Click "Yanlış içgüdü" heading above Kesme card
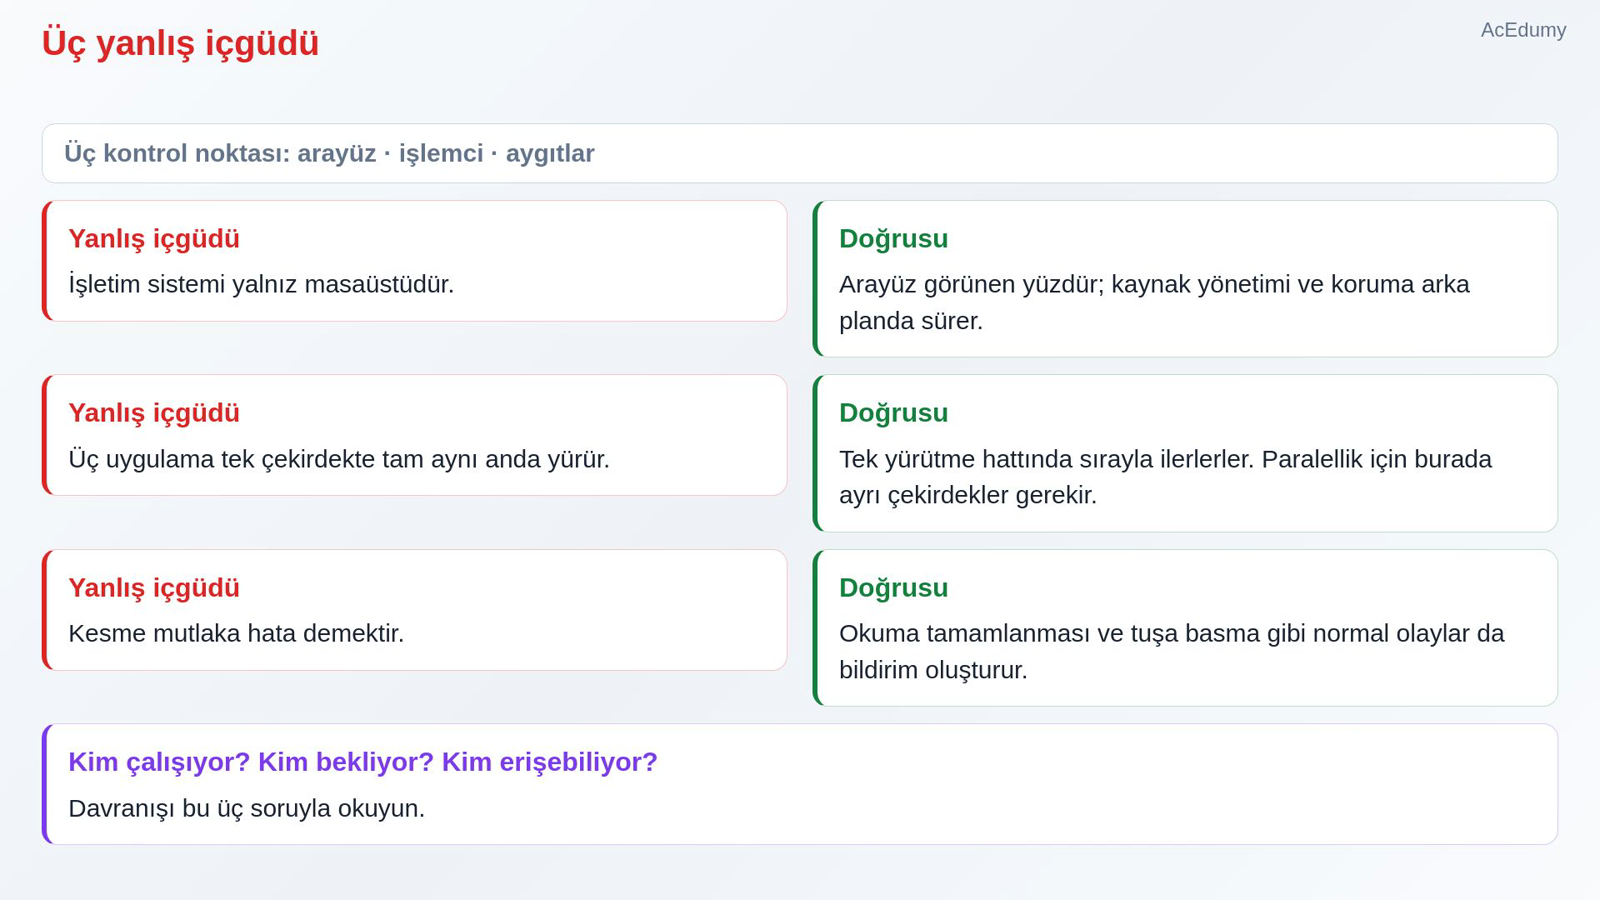Viewport: 1600px width, 900px height. [154, 588]
